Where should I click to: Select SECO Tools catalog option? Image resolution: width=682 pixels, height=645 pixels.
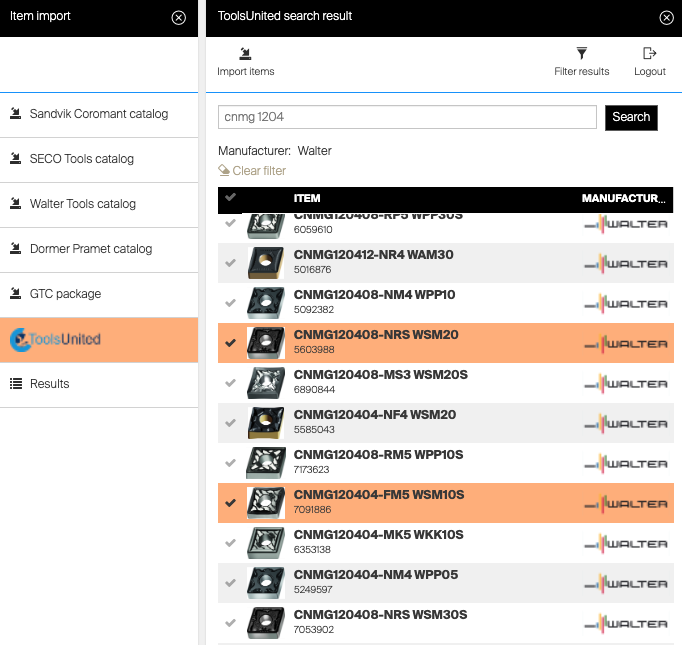tap(81, 159)
